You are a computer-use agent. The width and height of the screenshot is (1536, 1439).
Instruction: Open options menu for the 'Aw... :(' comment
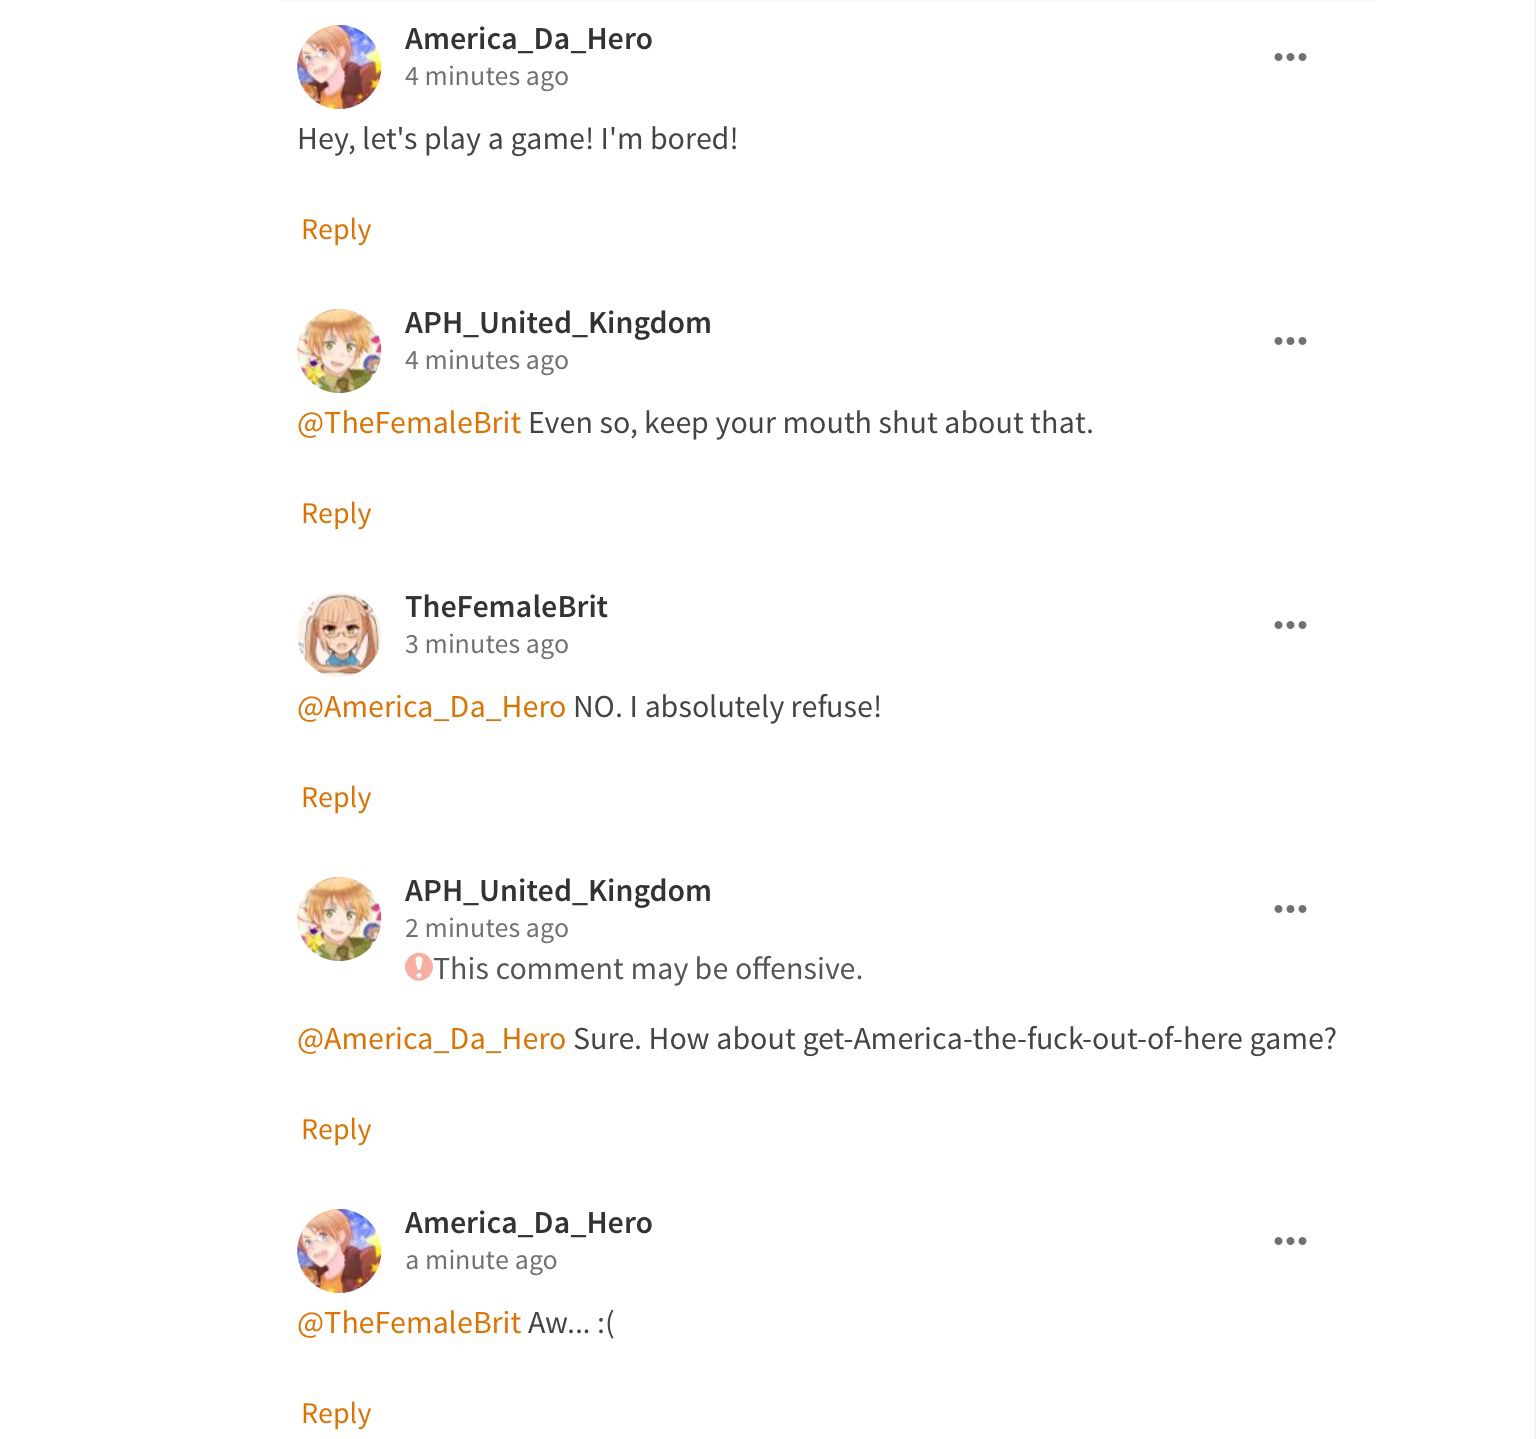click(1290, 1241)
